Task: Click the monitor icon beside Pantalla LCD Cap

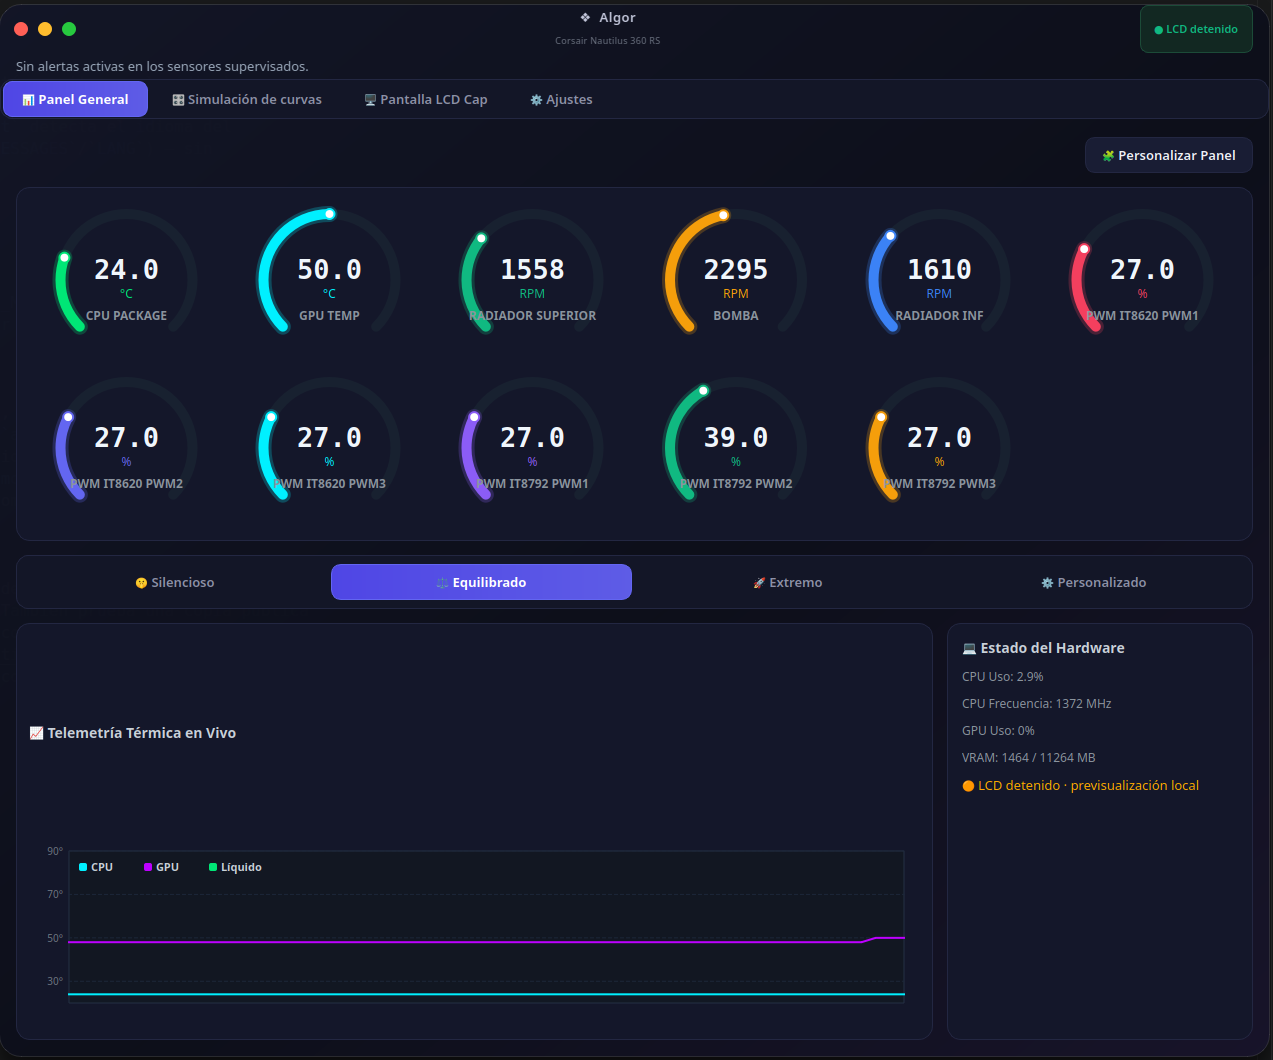Action: (x=370, y=100)
